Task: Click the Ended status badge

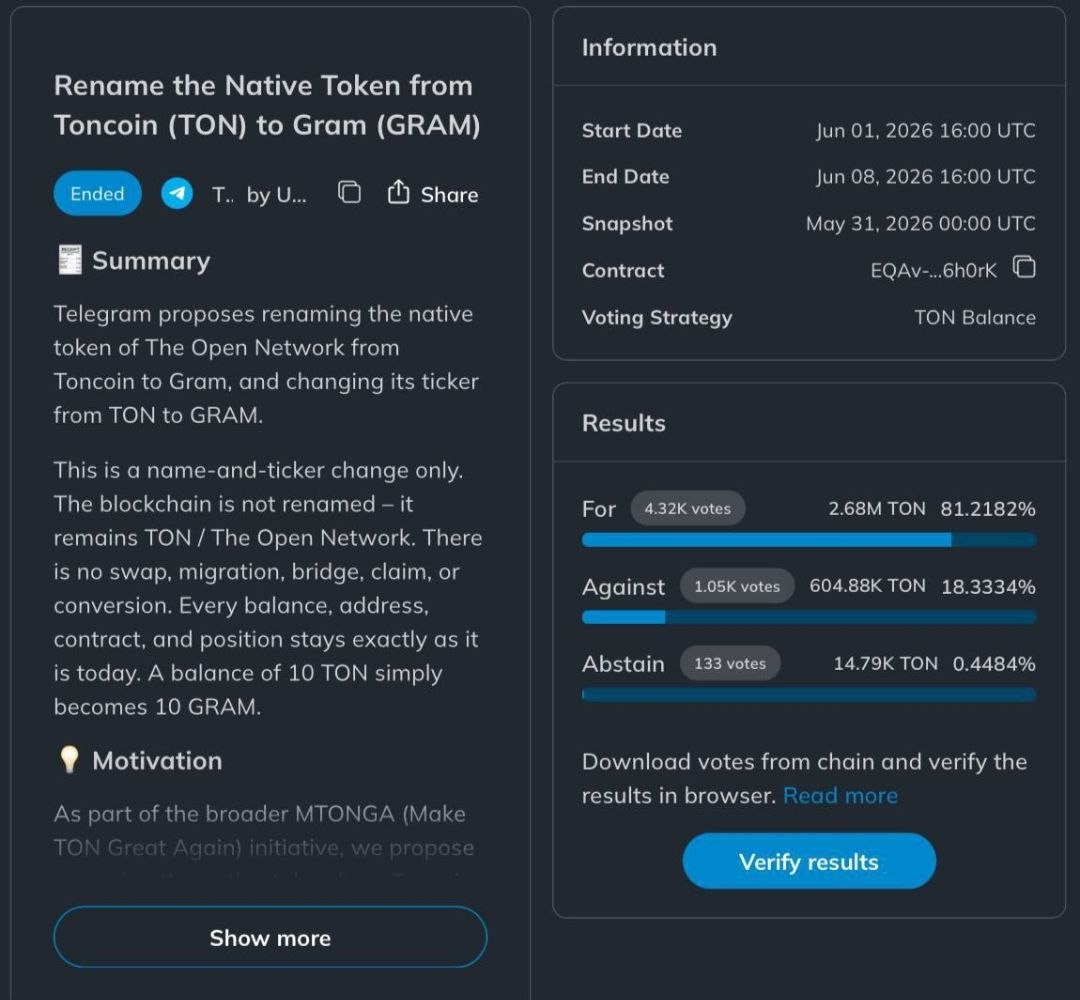Action: tap(97, 194)
